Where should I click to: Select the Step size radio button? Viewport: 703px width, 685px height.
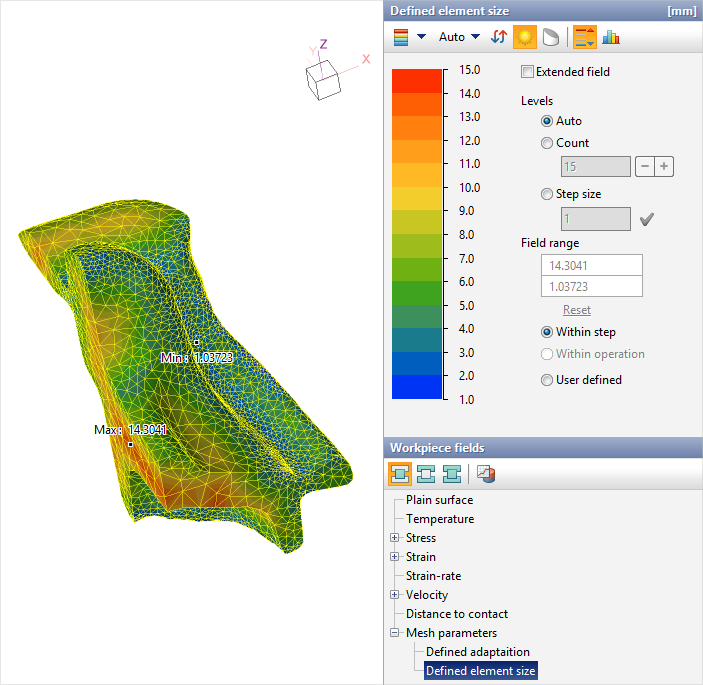(x=547, y=194)
